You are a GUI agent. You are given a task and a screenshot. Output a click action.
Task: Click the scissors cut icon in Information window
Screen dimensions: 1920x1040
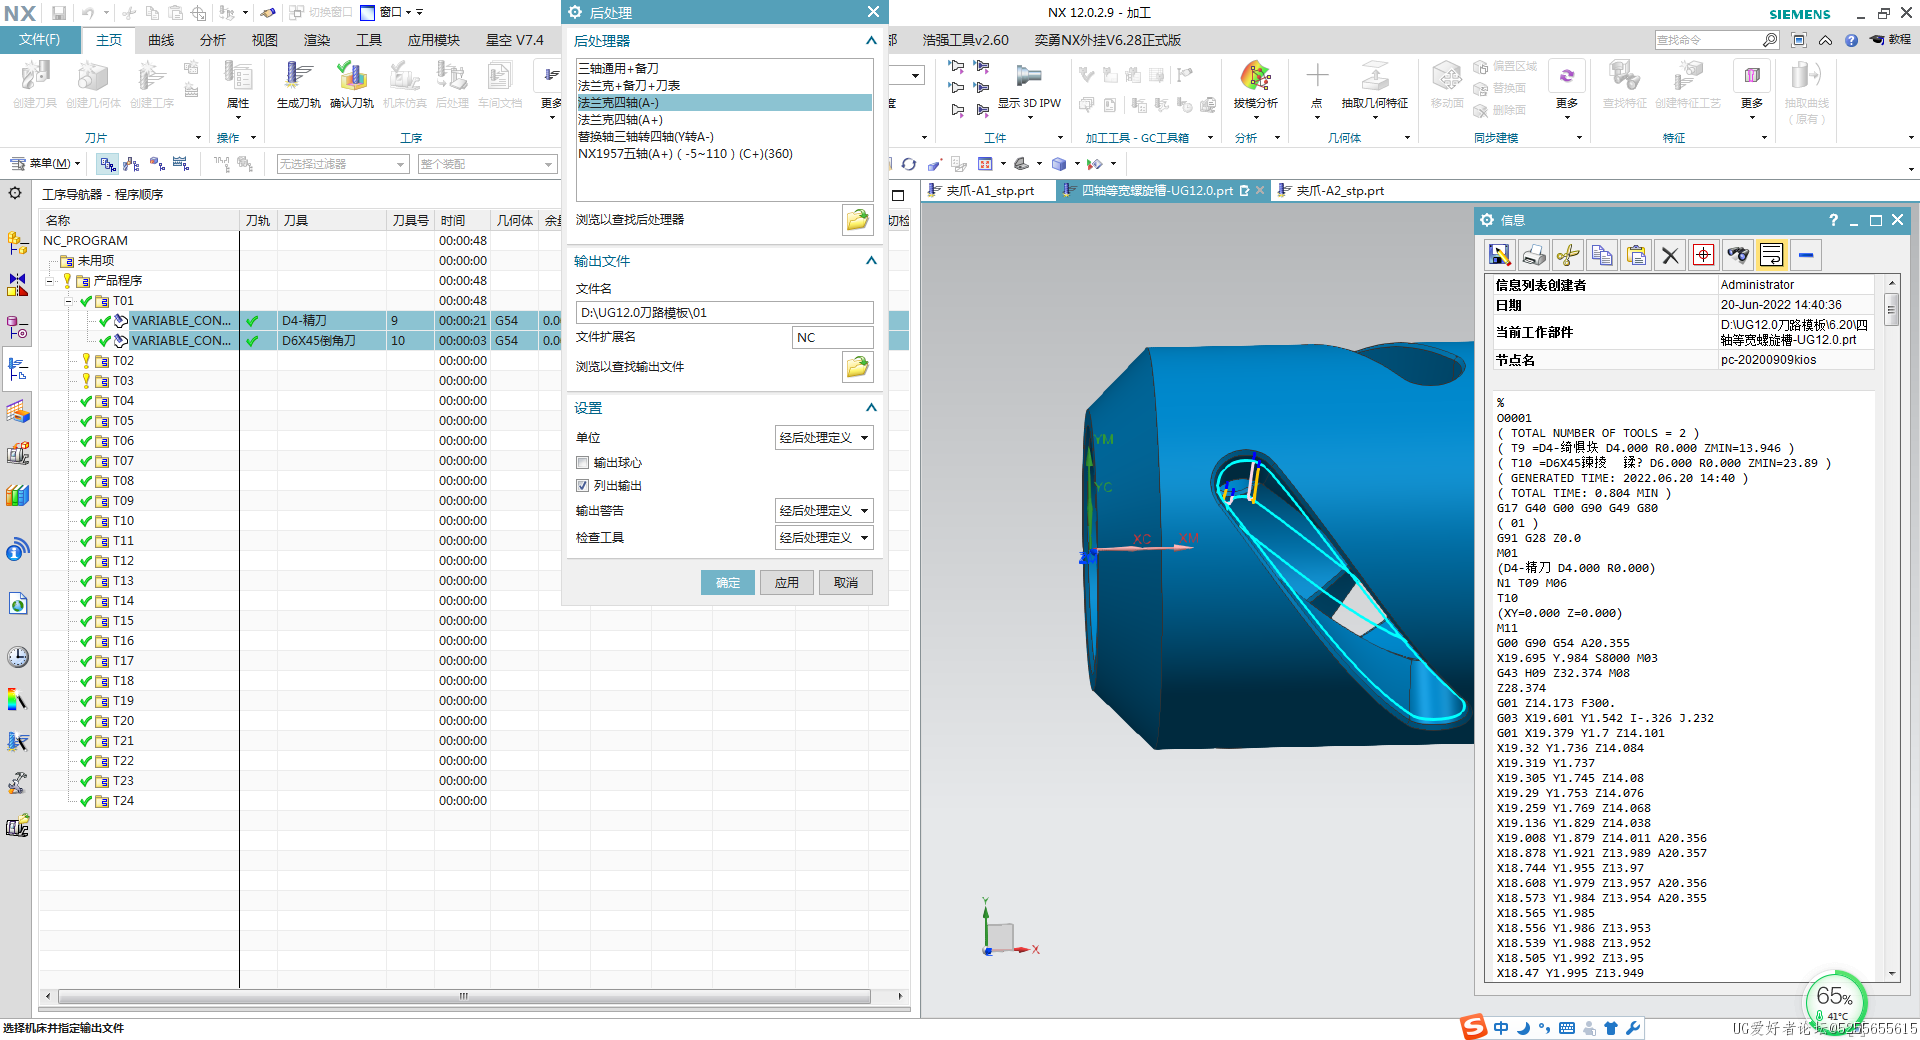1567,255
